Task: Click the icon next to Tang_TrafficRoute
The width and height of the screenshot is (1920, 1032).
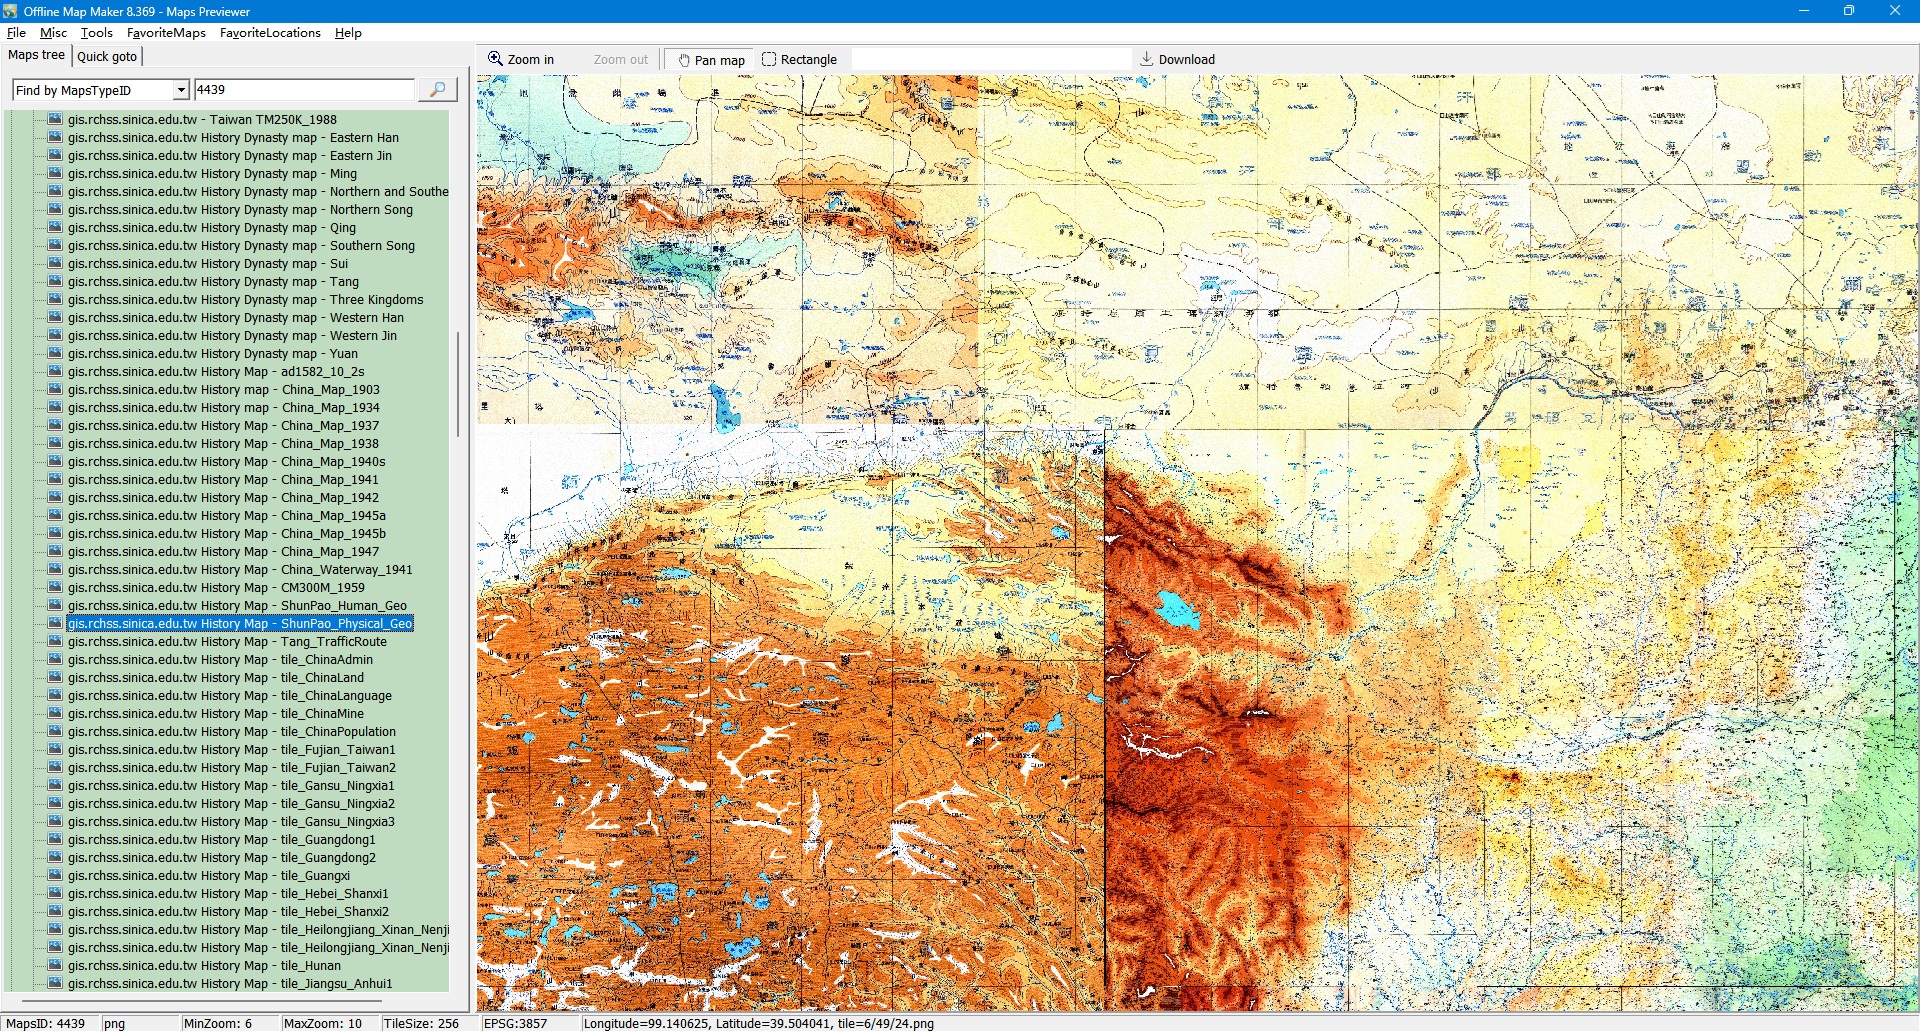Action: (55, 642)
